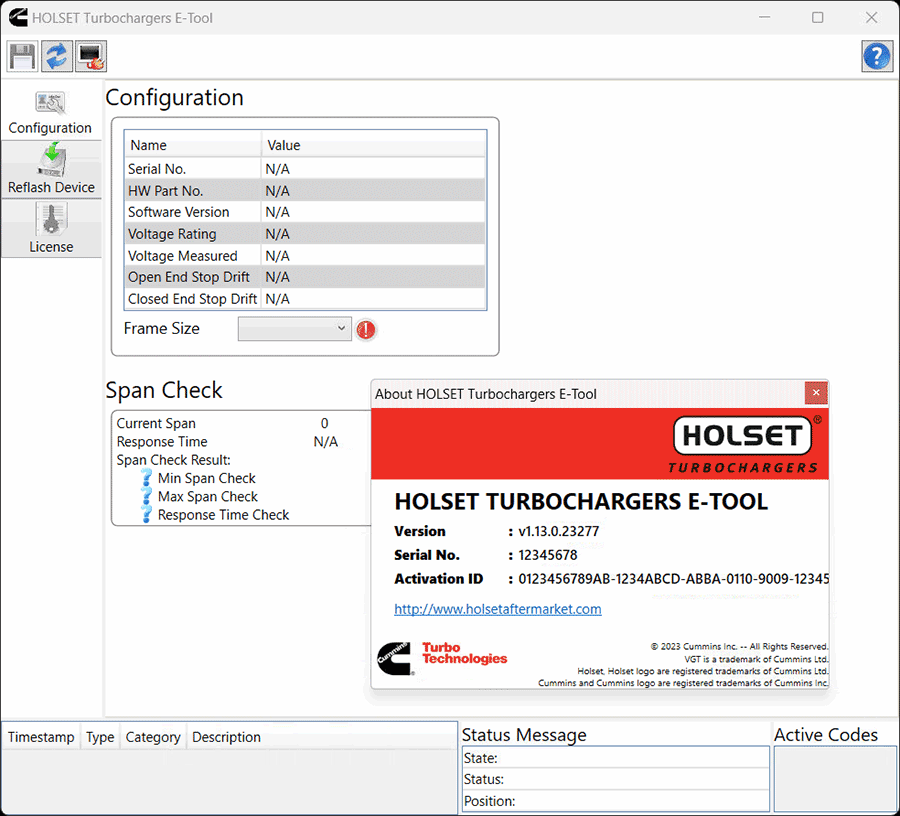900x816 pixels.
Task: Click the Cummins logo in About dialog
Action: point(394,658)
